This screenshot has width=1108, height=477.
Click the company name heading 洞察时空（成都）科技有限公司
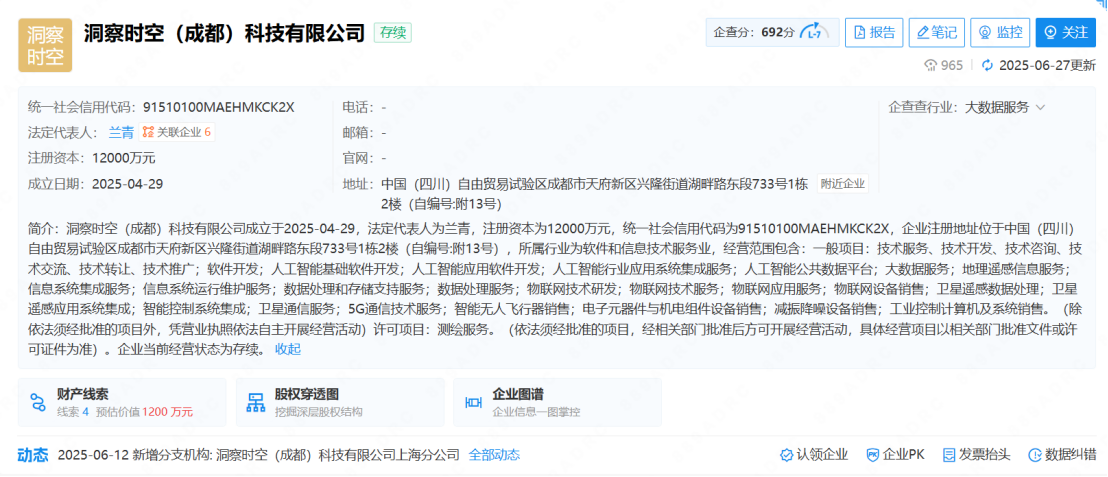[x=223, y=33]
